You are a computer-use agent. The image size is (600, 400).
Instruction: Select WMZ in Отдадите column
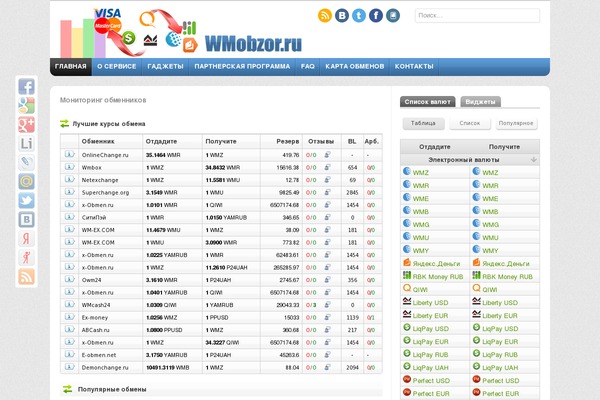(421, 173)
